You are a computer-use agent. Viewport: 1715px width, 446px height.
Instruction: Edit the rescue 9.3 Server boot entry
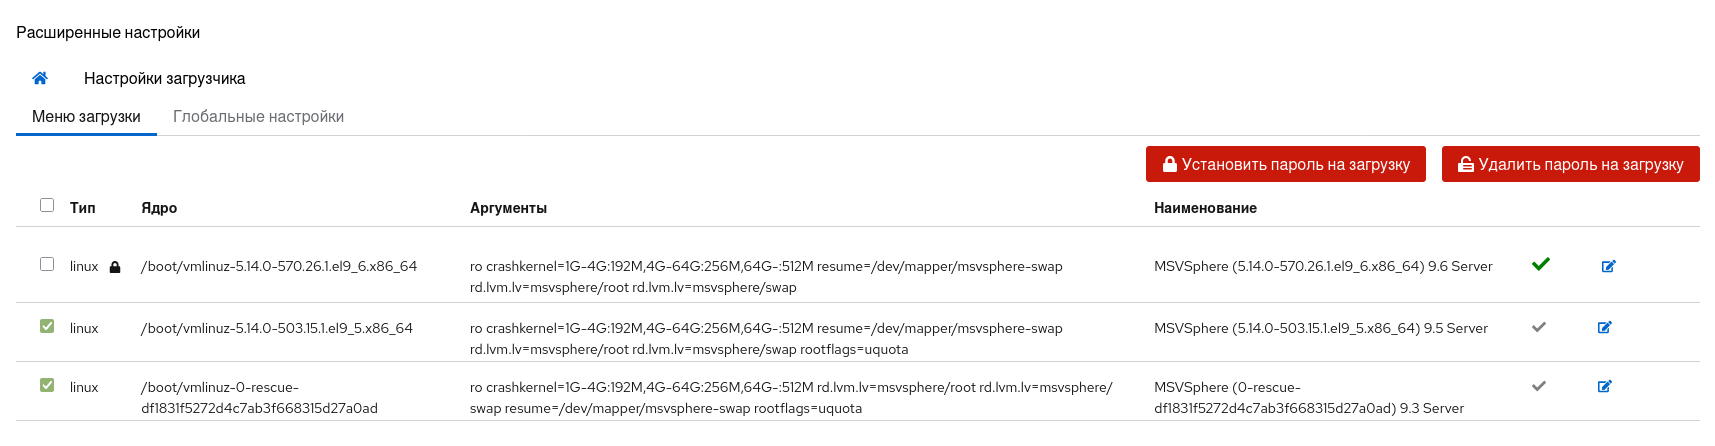(1604, 386)
